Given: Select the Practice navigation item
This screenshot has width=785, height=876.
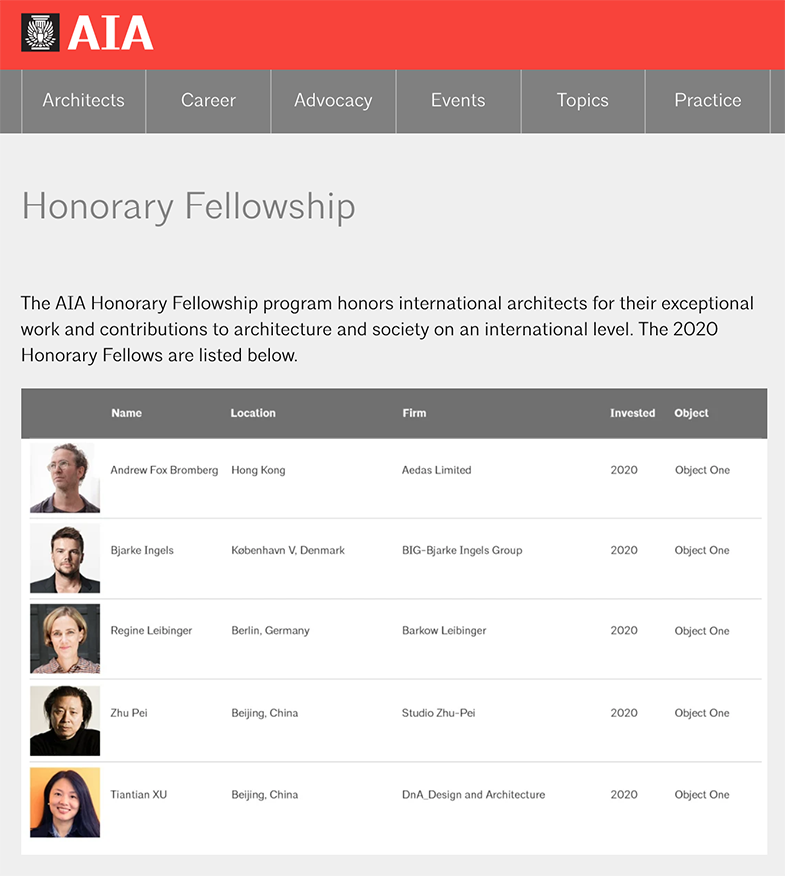Looking at the screenshot, I should 708,101.
